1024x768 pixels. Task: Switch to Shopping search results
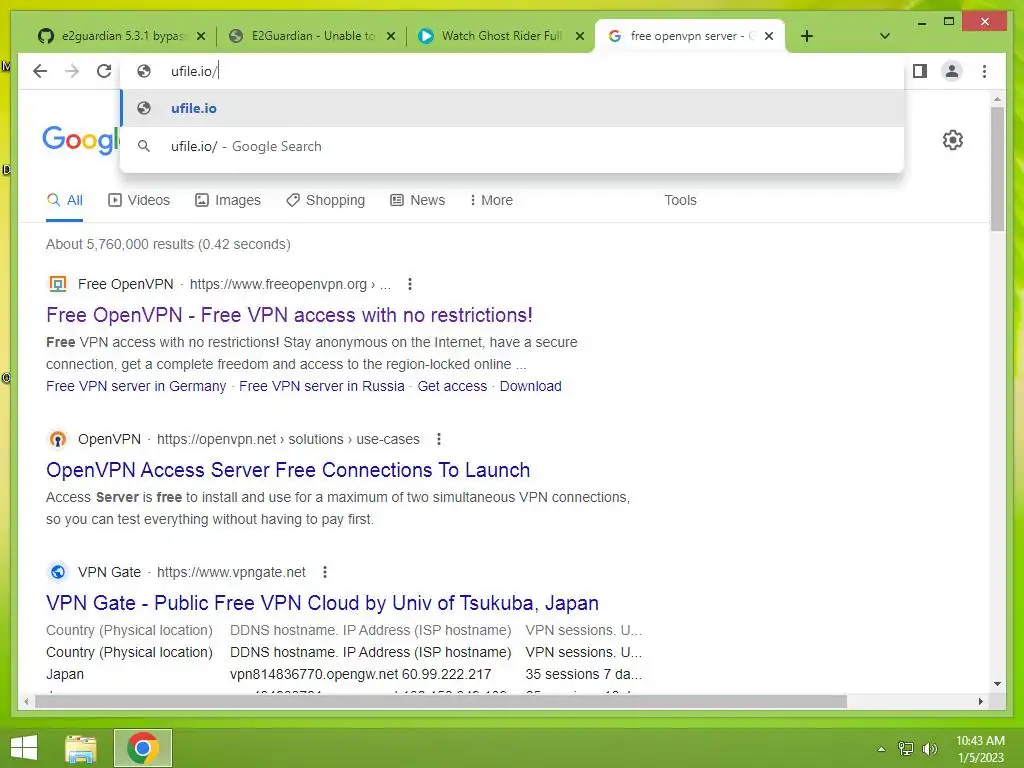(x=325, y=200)
